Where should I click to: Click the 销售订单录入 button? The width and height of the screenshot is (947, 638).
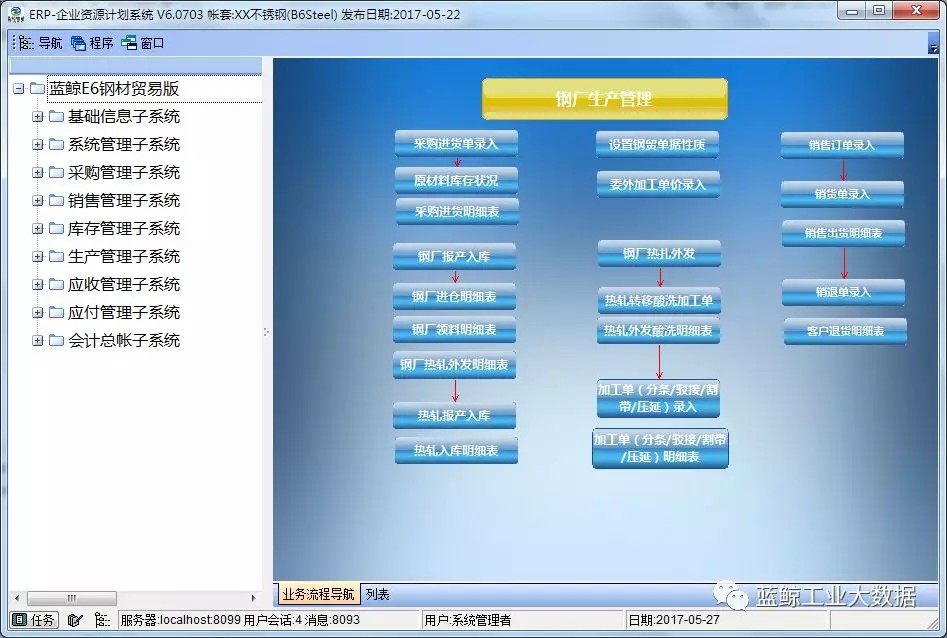pos(845,146)
